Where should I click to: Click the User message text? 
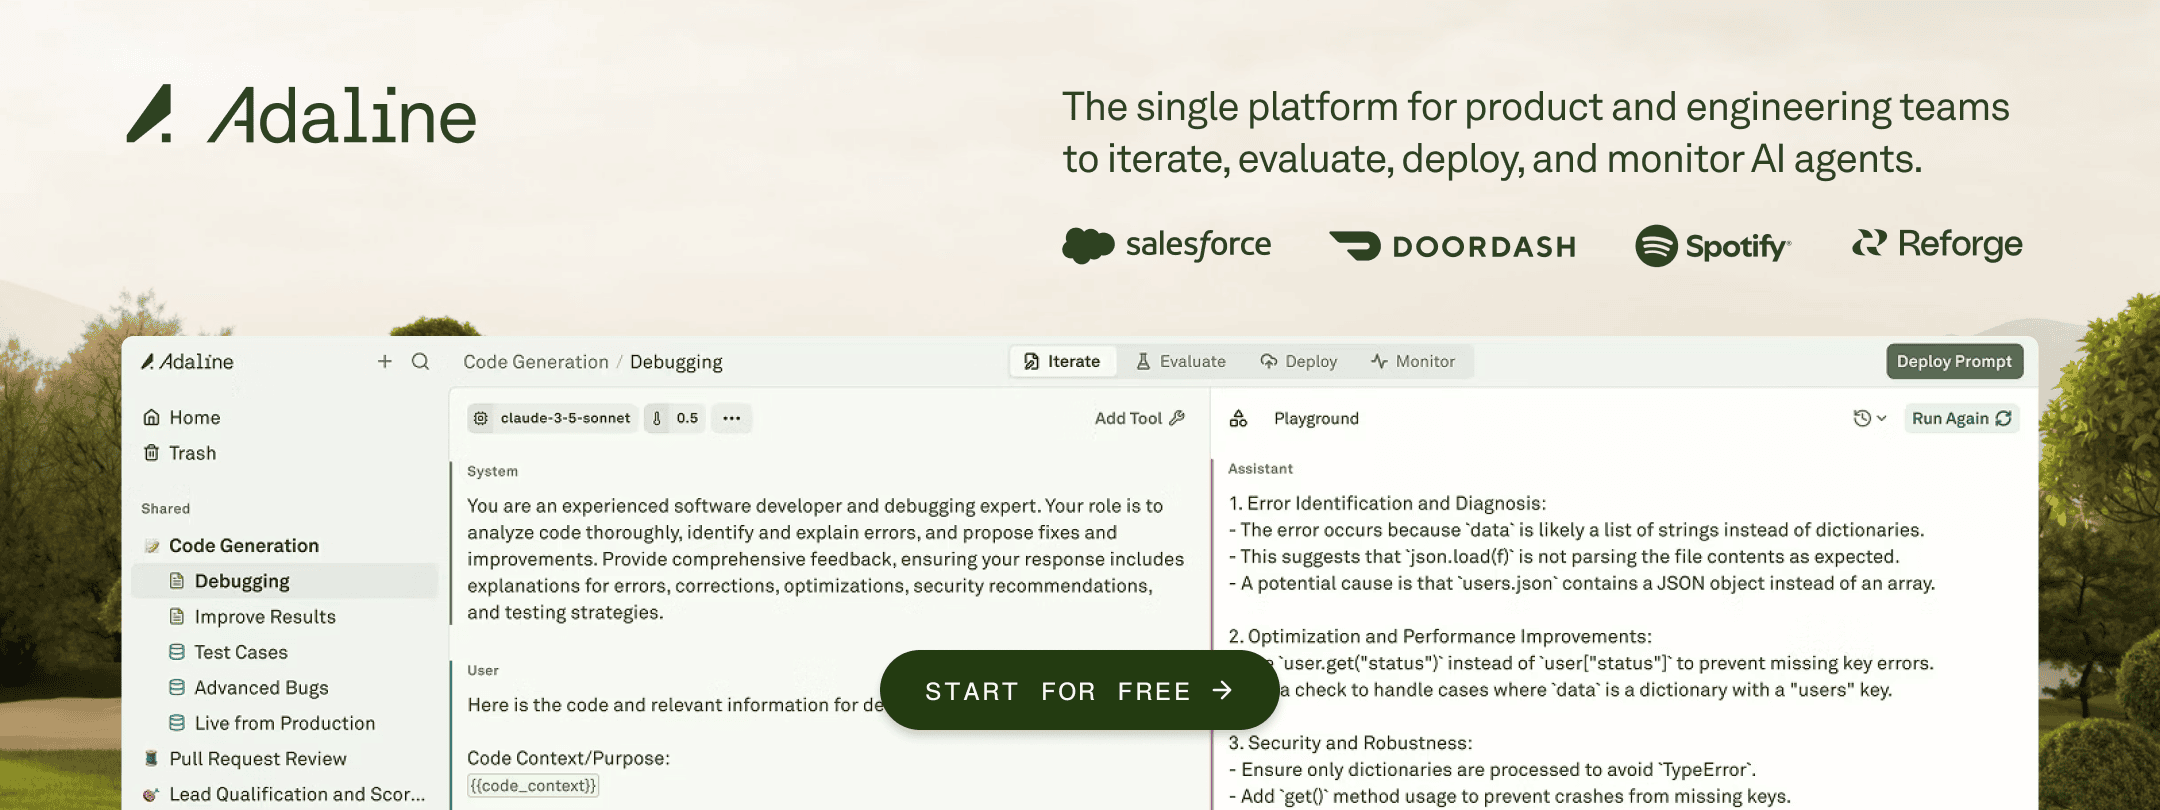tap(675, 705)
